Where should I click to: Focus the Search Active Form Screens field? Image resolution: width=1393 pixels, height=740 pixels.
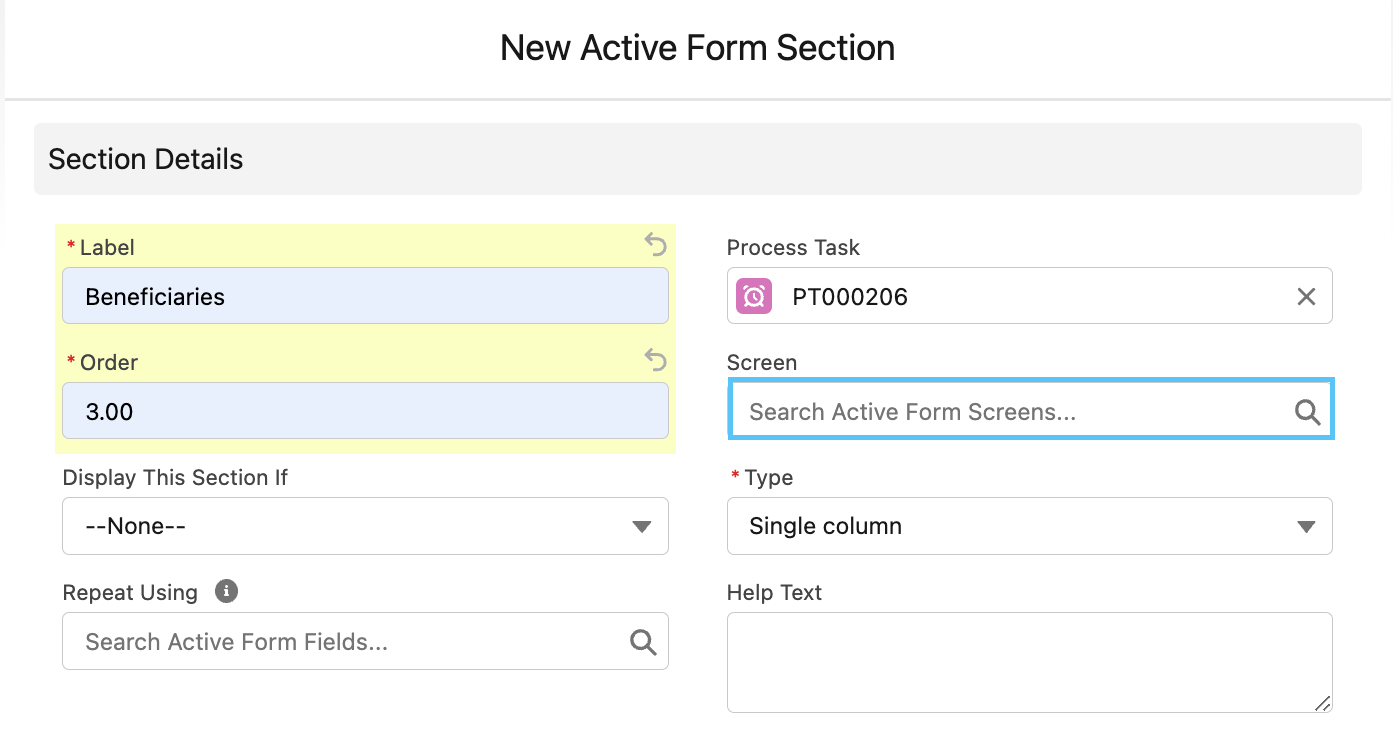pyautogui.click(x=1000, y=410)
